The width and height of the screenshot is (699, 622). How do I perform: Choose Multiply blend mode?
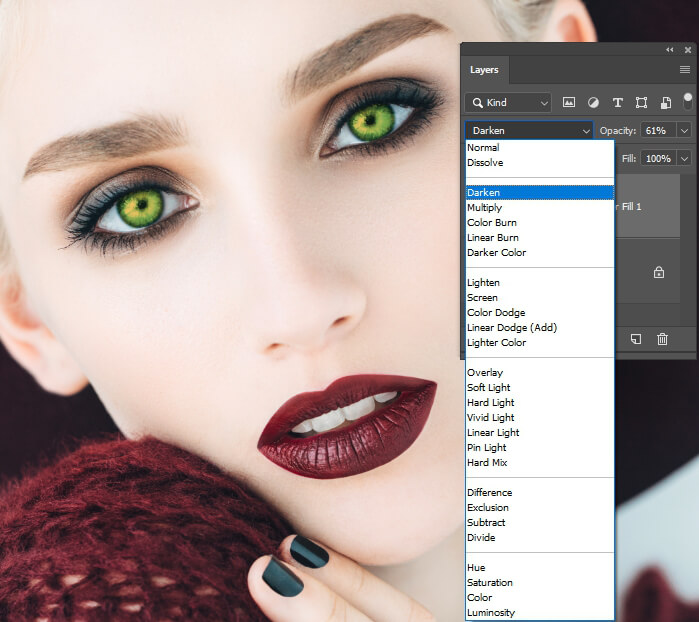(540, 208)
